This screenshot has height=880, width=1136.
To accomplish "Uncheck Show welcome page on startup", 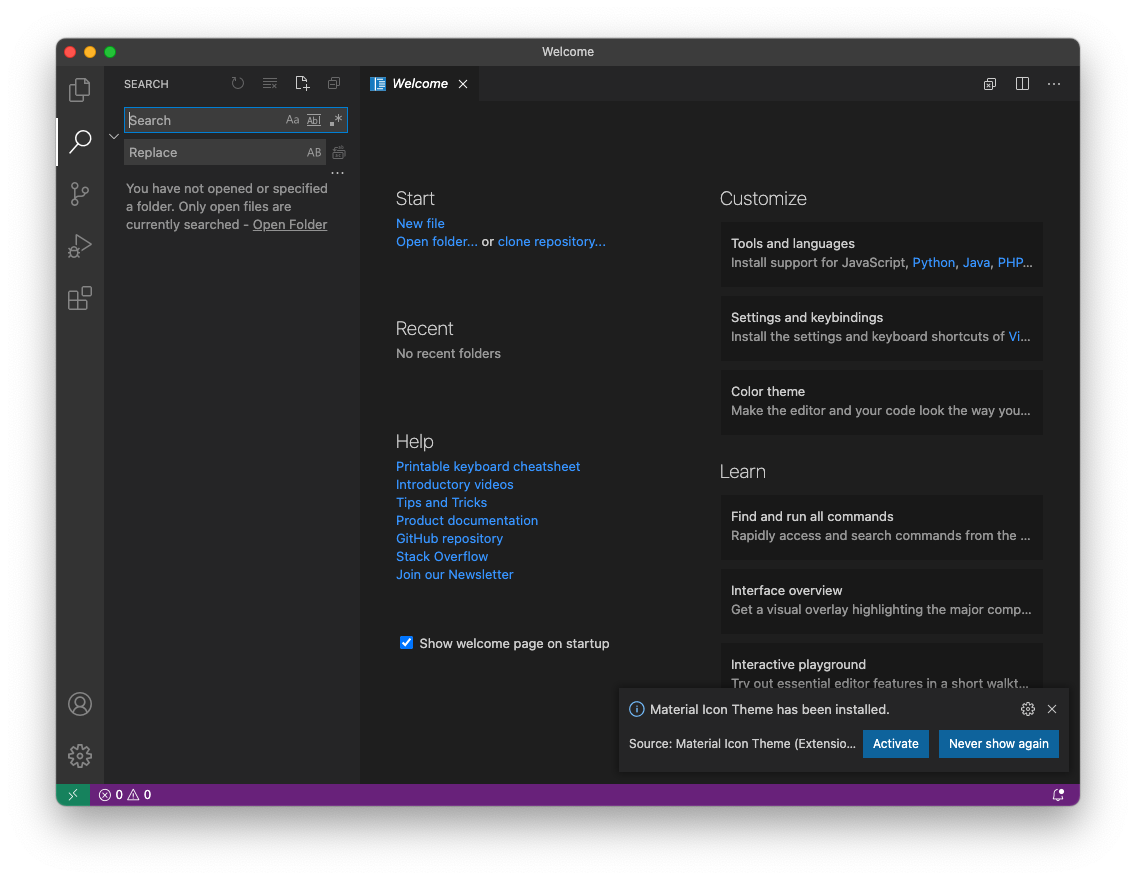I will pyautogui.click(x=406, y=642).
